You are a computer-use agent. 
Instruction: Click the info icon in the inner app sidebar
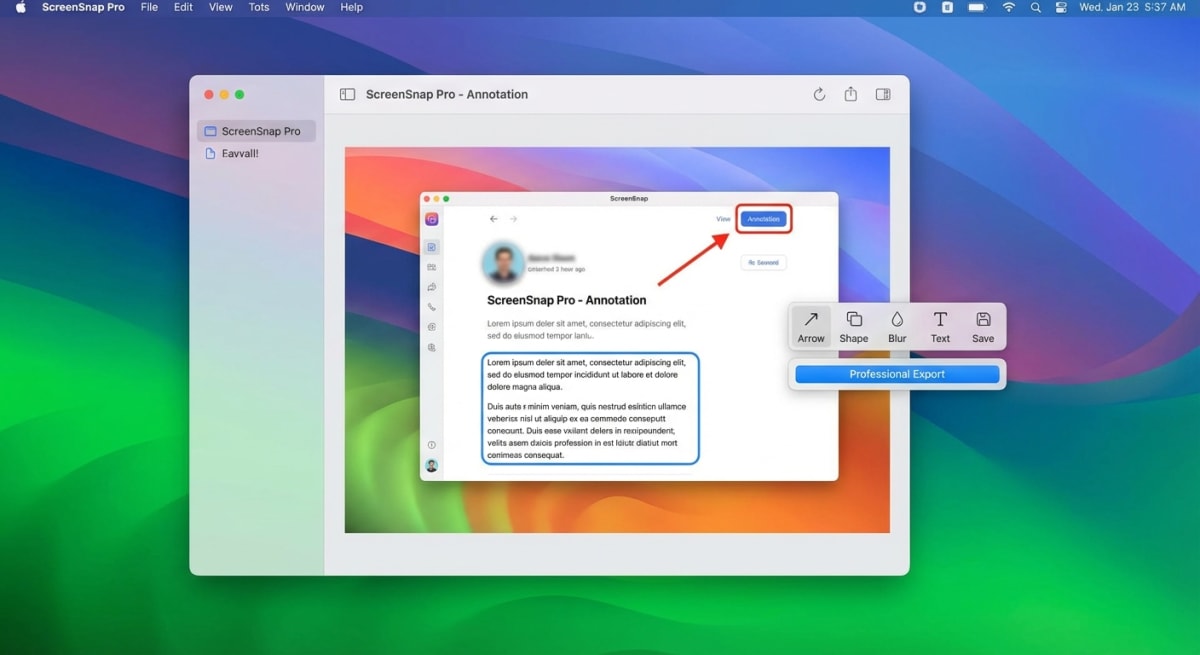433,445
